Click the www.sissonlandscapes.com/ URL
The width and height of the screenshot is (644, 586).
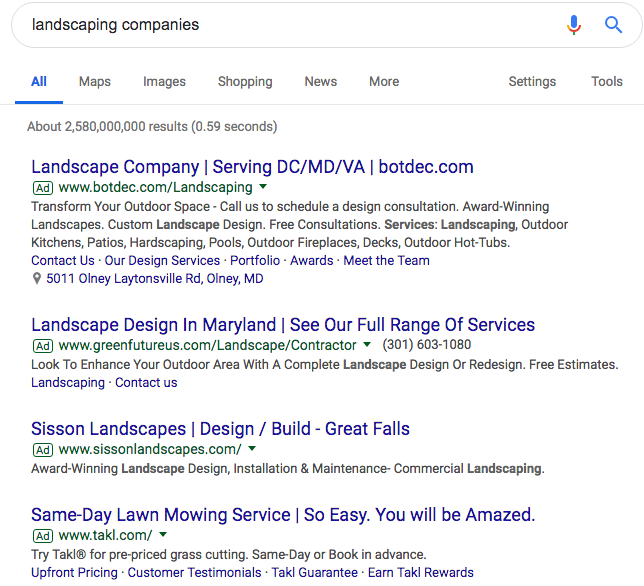pyautogui.click(x=150, y=449)
